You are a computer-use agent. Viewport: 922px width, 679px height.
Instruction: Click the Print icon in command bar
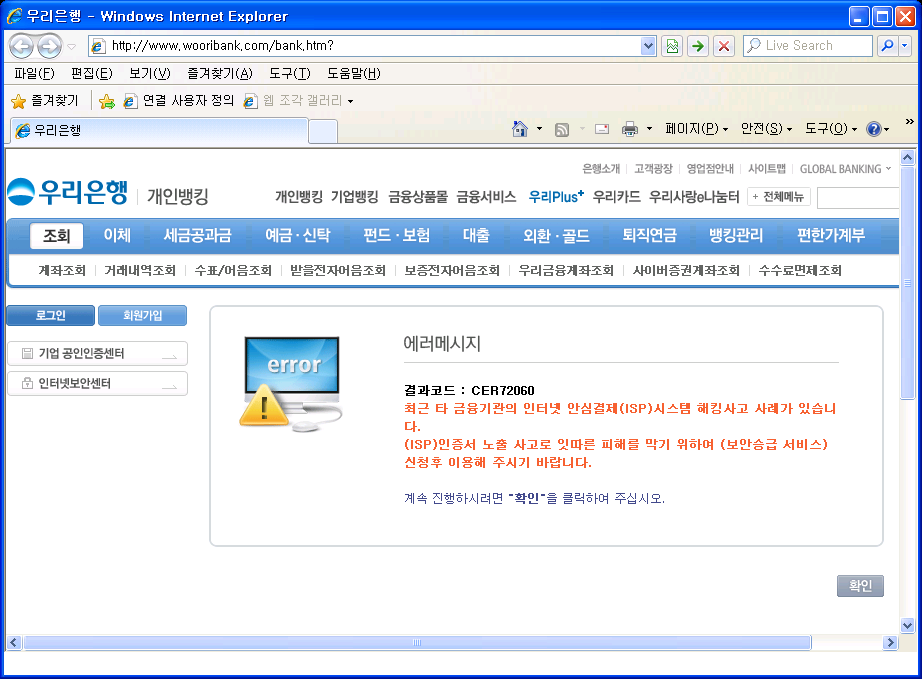pos(630,129)
